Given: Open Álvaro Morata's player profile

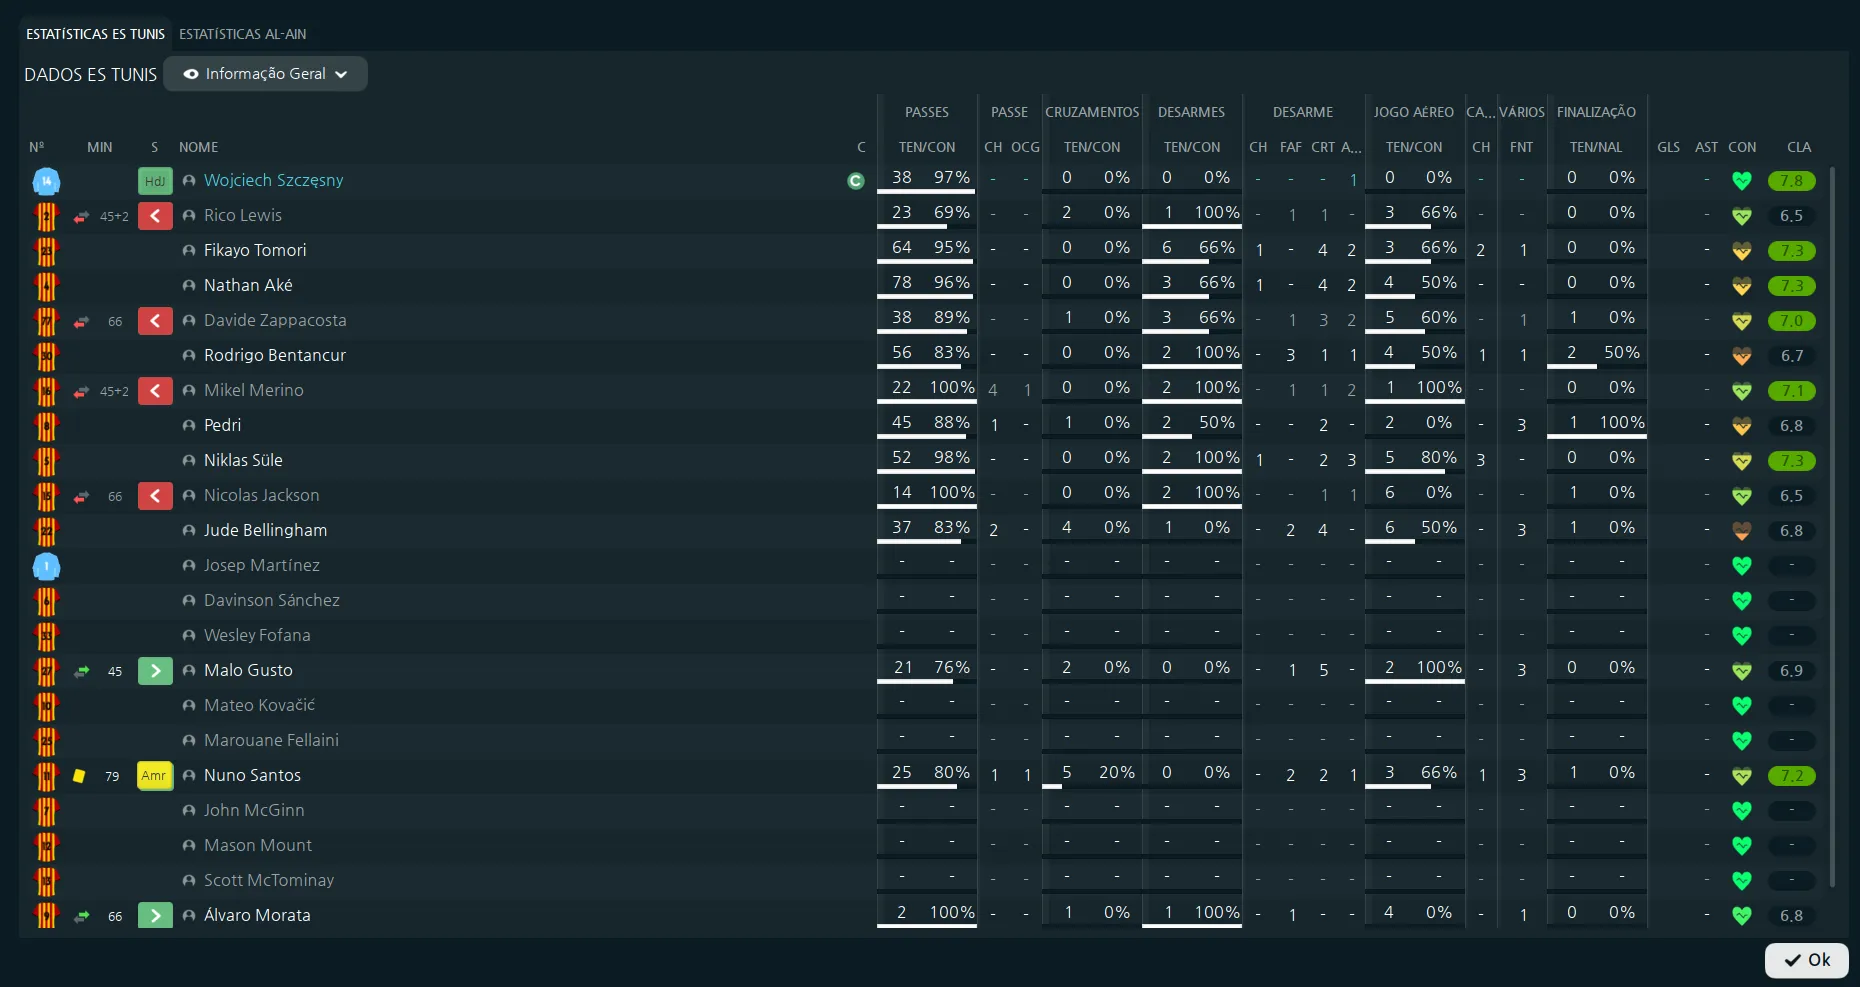Looking at the screenshot, I should click(257, 916).
